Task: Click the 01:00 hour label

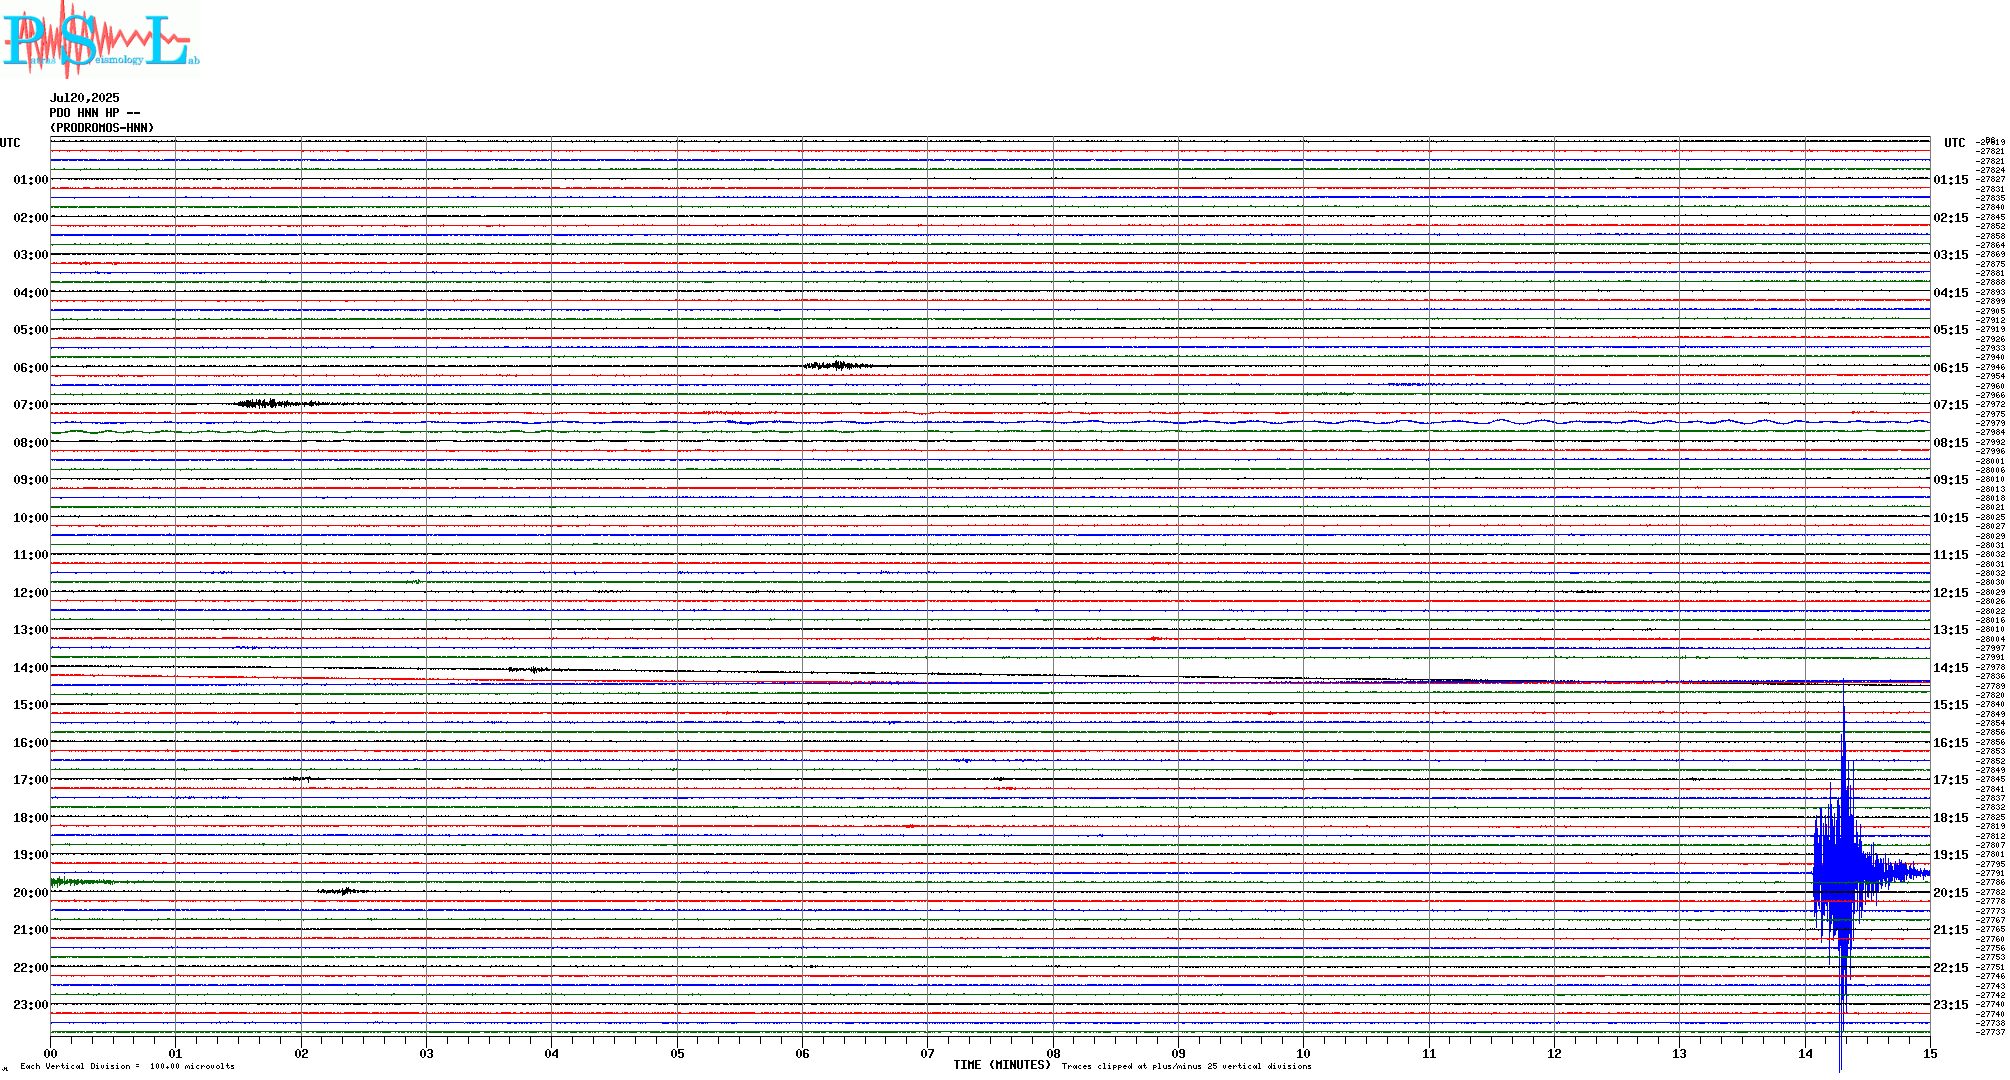Action: [x=30, y=180]
